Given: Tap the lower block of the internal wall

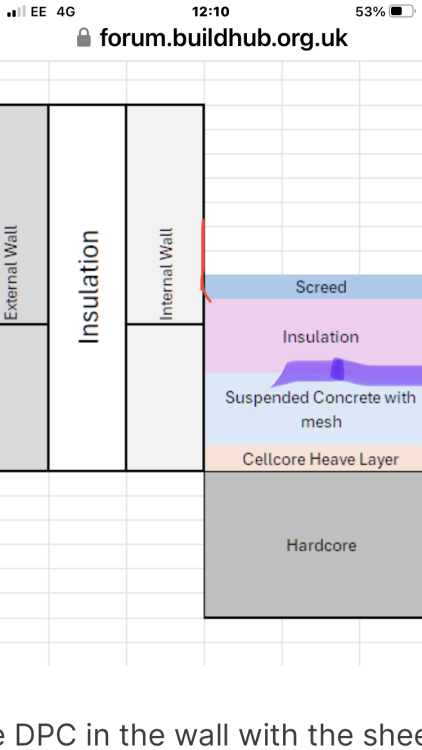Looking at the screenshot, I should (x=165, y=397).
